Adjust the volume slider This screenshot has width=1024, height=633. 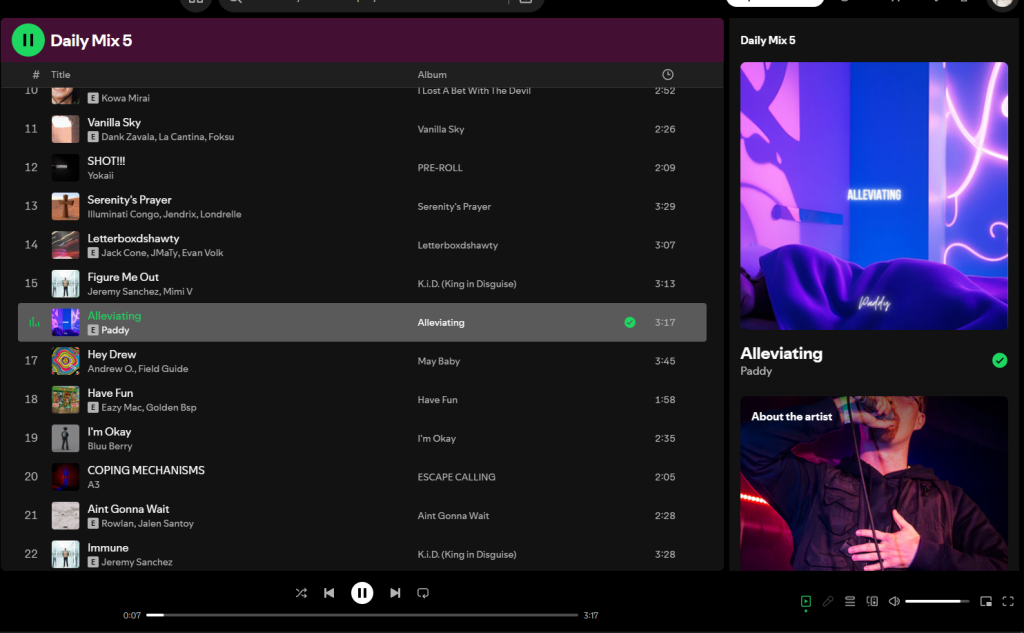coord(936,601)
